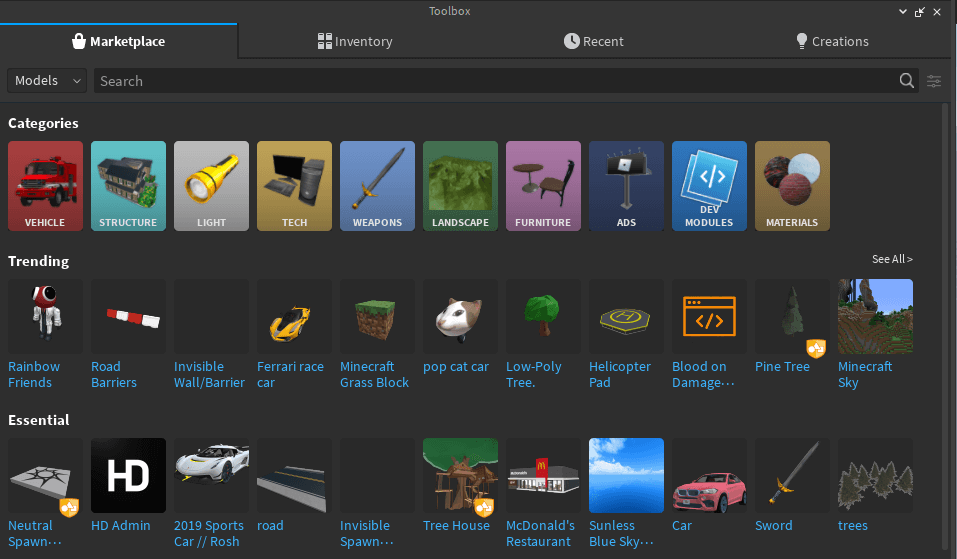This screenshot has height=559, width=957.
Task: Open the search filter options icon
Action: coord(934,81)
